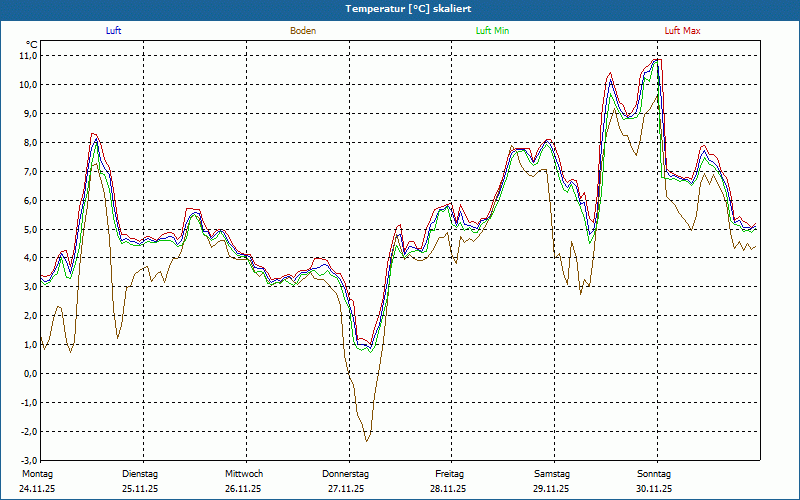
Task: Click the -3,0 y-axis value
Action: (x=29, y=461)
